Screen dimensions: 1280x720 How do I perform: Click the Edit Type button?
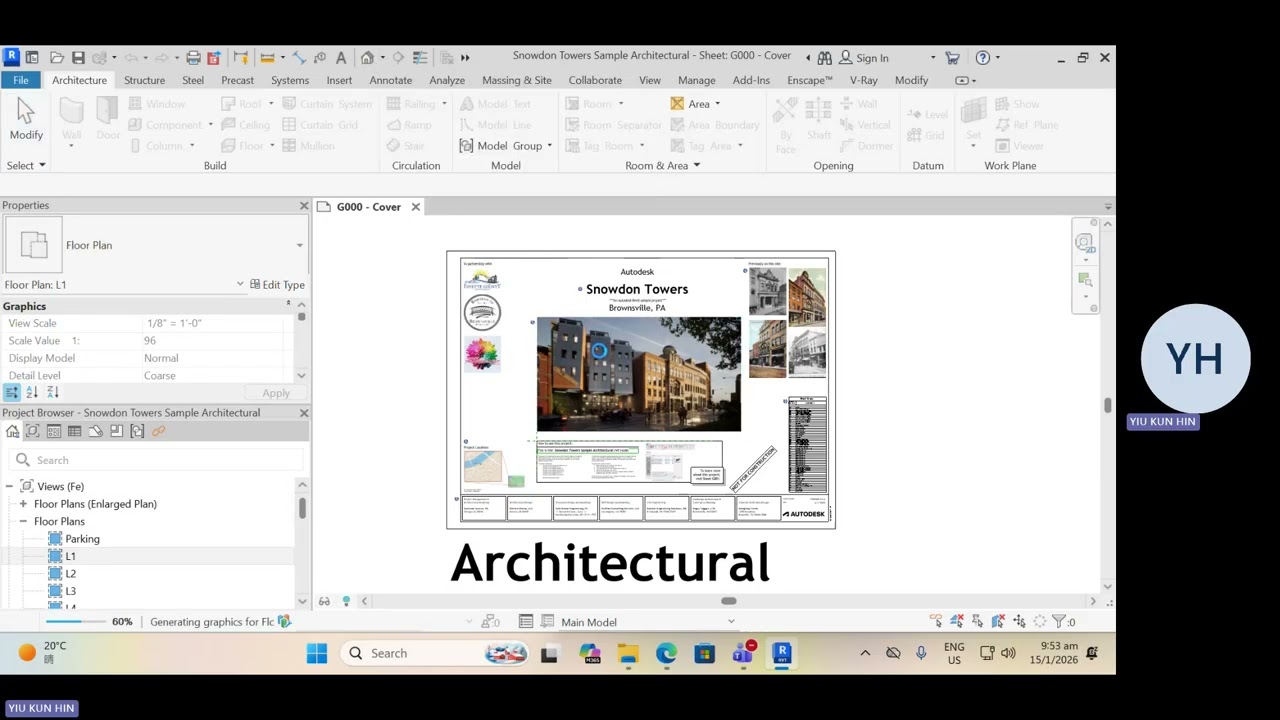point(277,284)
